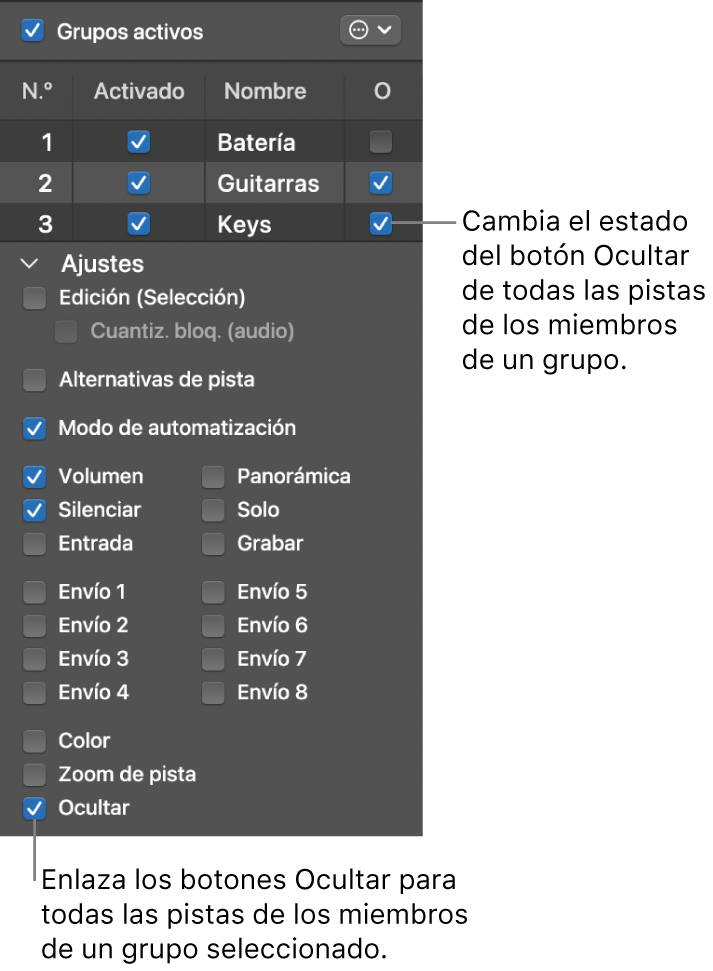This screenshot has width=713, height=971.
Task: Uncheck Activado for the Batería group
Action: (137, 142)
